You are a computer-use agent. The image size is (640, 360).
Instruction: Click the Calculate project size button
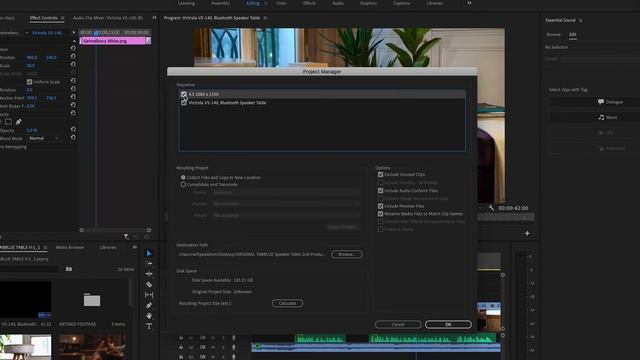tap(287, 303)
